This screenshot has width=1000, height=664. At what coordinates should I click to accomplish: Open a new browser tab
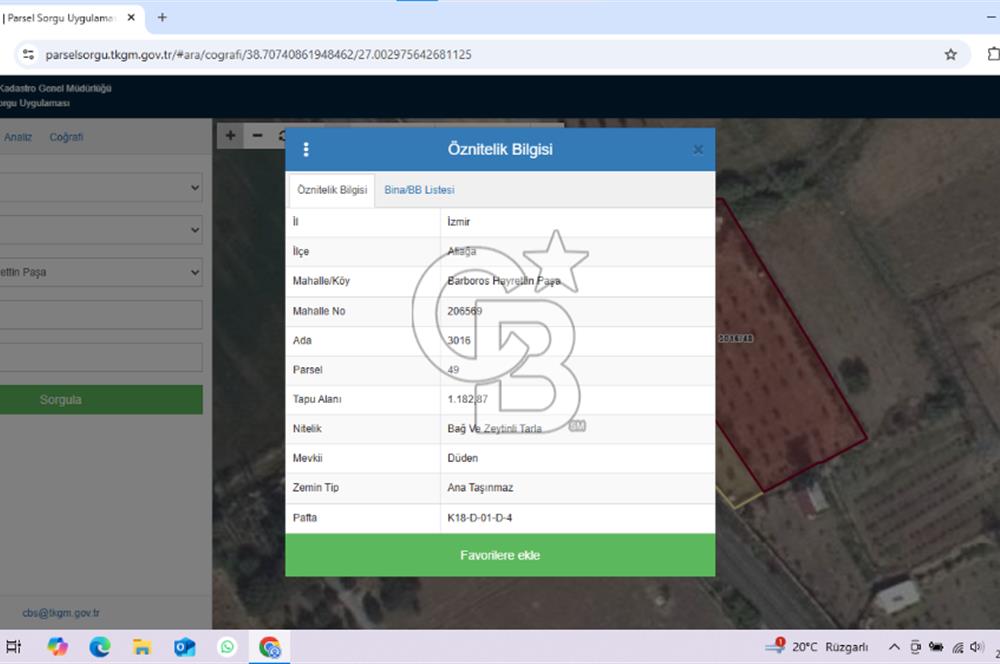coord(162,18)
